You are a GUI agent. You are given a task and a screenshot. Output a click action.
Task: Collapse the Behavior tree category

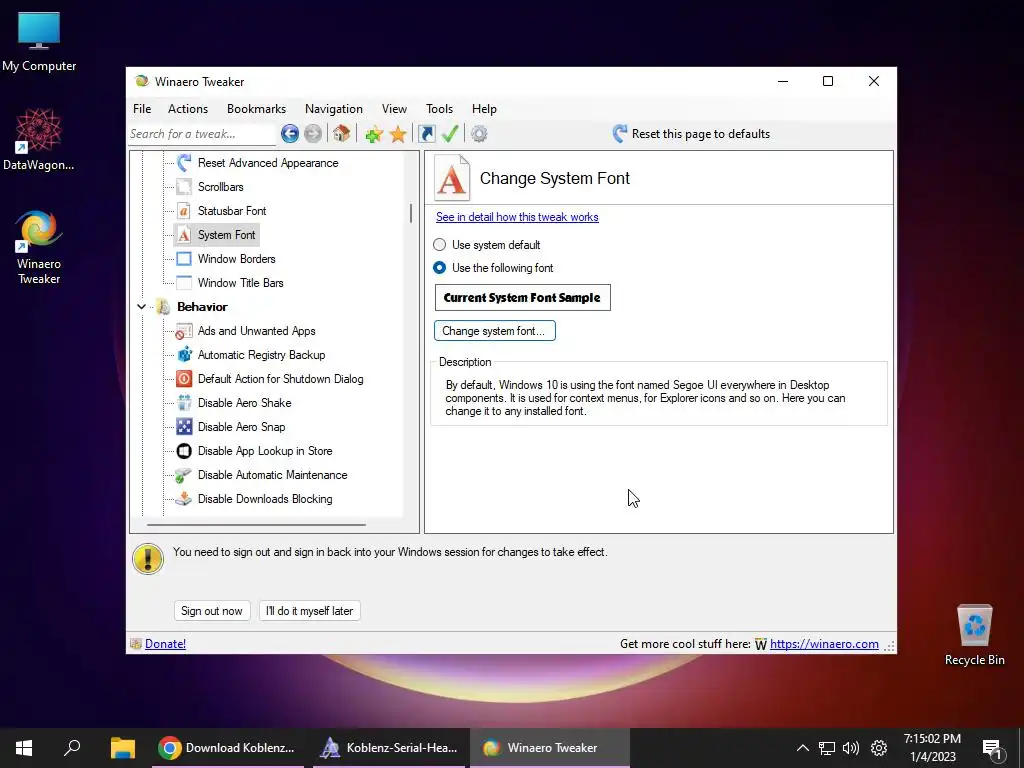[x=141, y=306]
